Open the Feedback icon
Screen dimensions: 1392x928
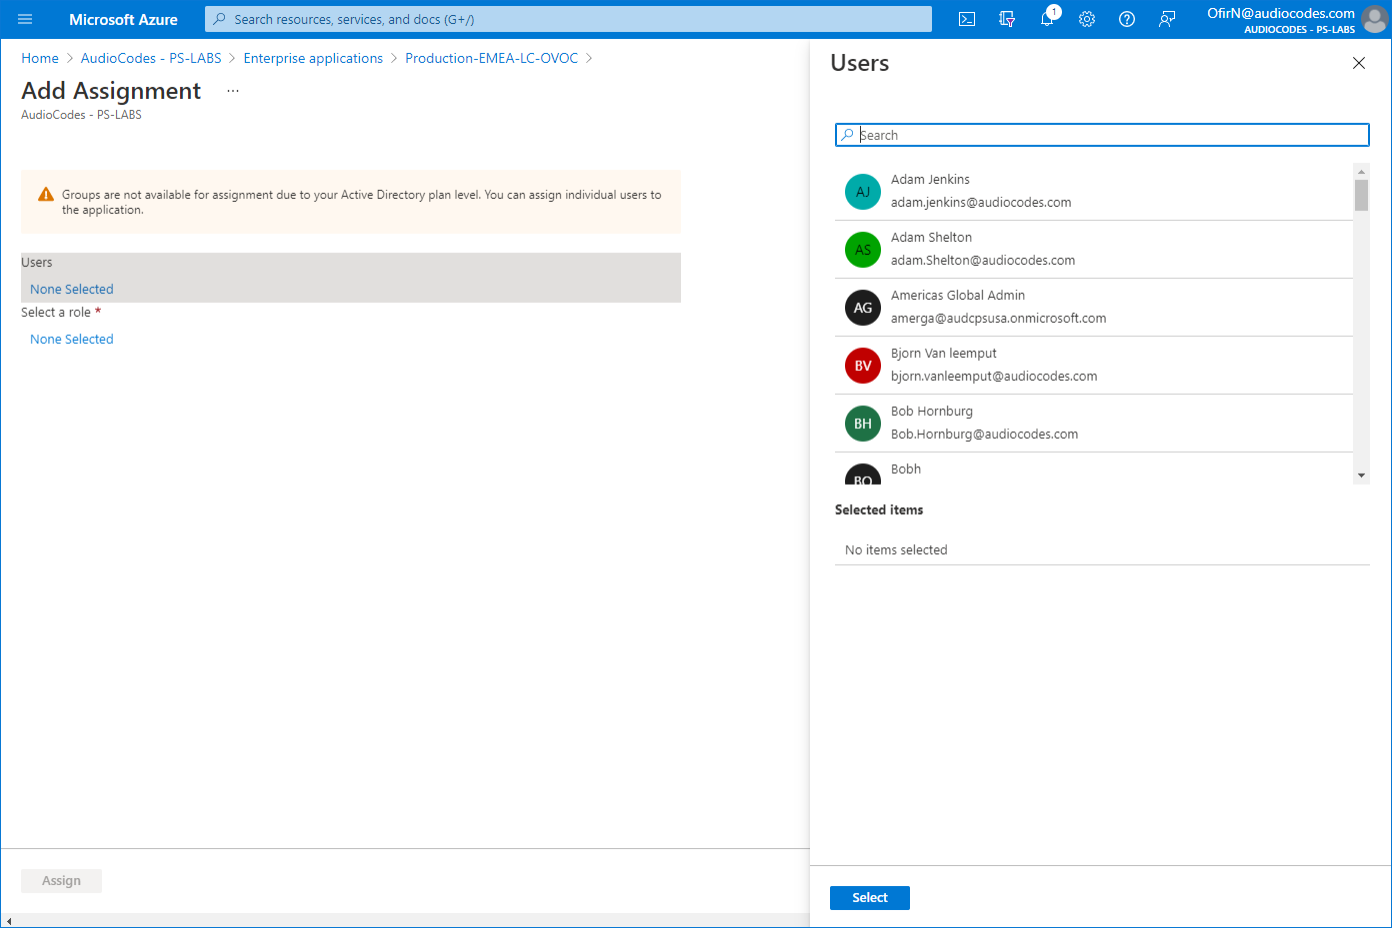[x=1167, y=19]
